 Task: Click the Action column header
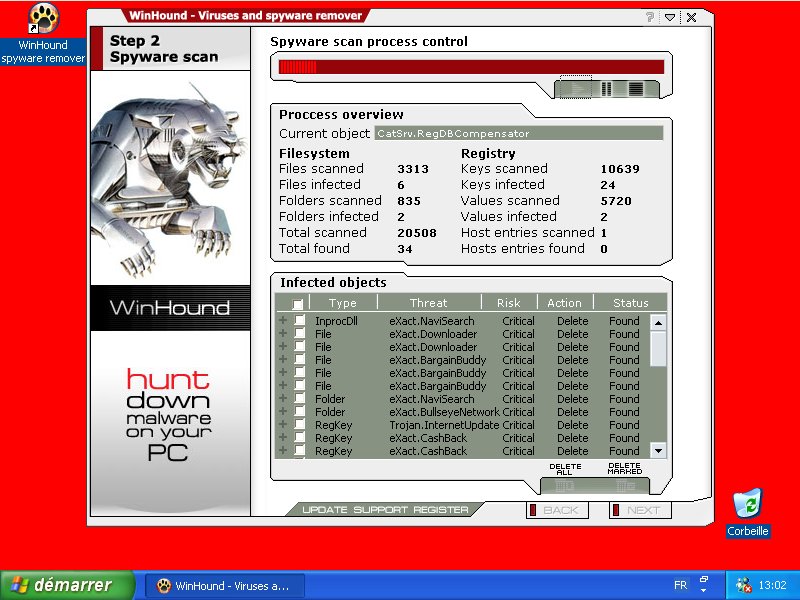(x=564, y=303)
